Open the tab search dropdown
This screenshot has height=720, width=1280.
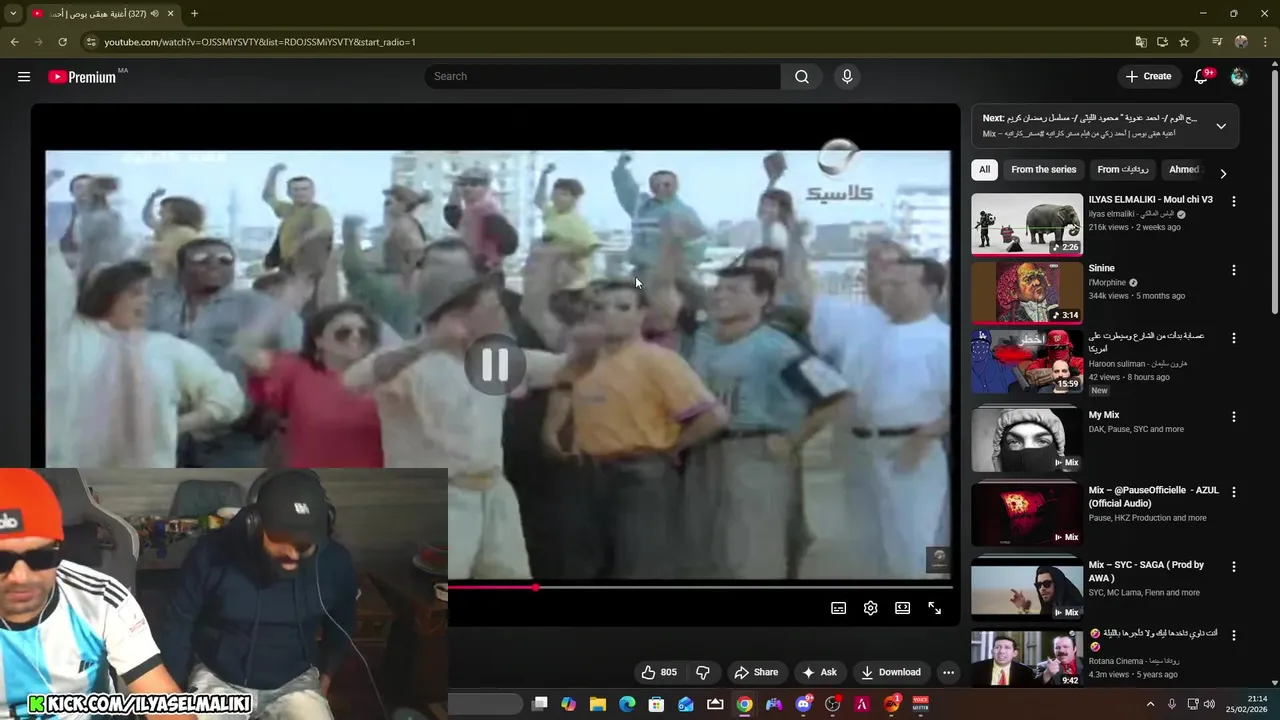tap(13, 14)
